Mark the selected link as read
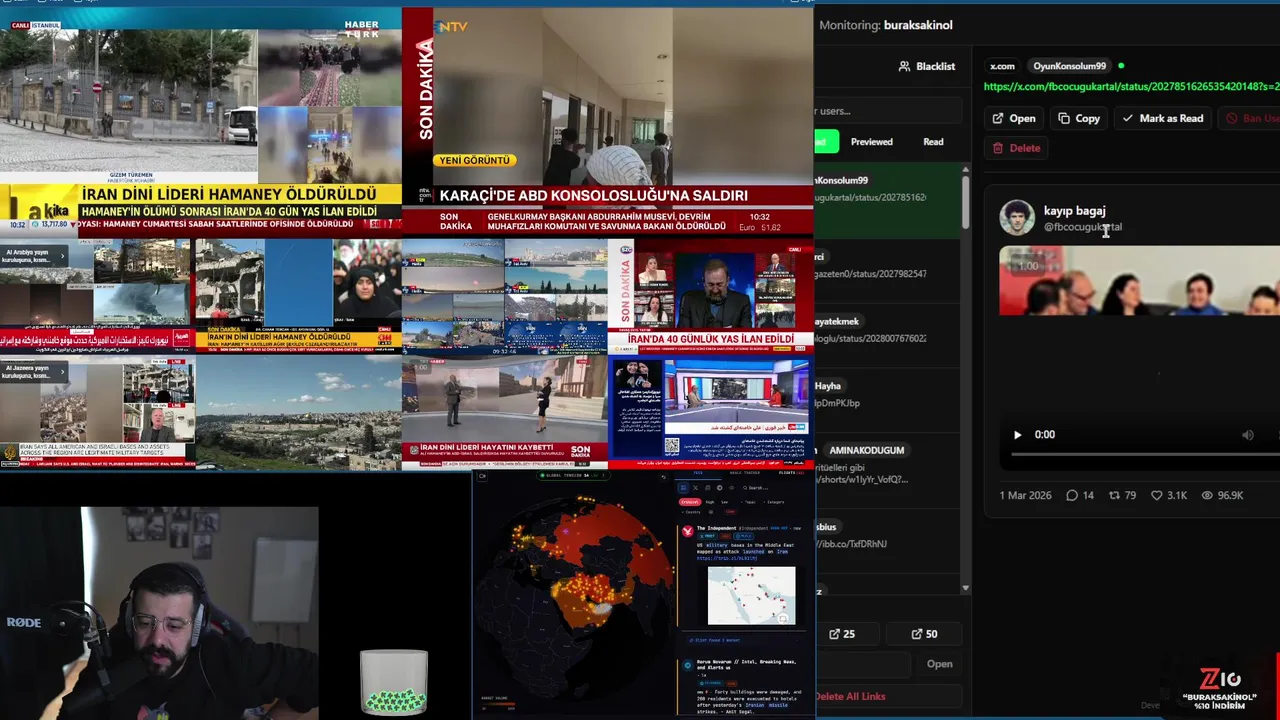Image resolution: width=1280 pixels, height=720 pixels. (x=1163, y=118)
